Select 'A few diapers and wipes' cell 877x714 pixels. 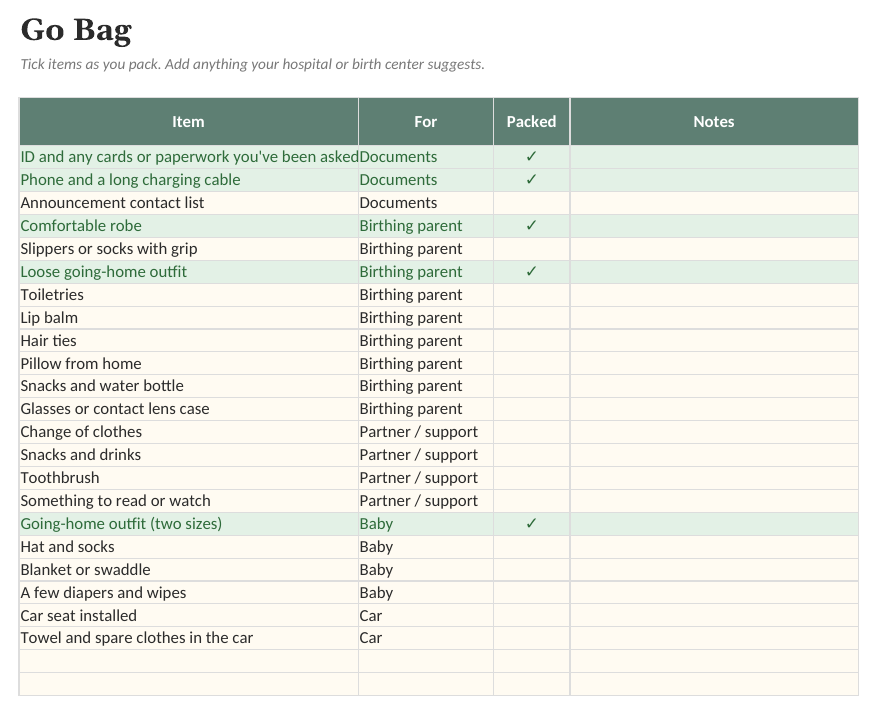tap(188, 593)
